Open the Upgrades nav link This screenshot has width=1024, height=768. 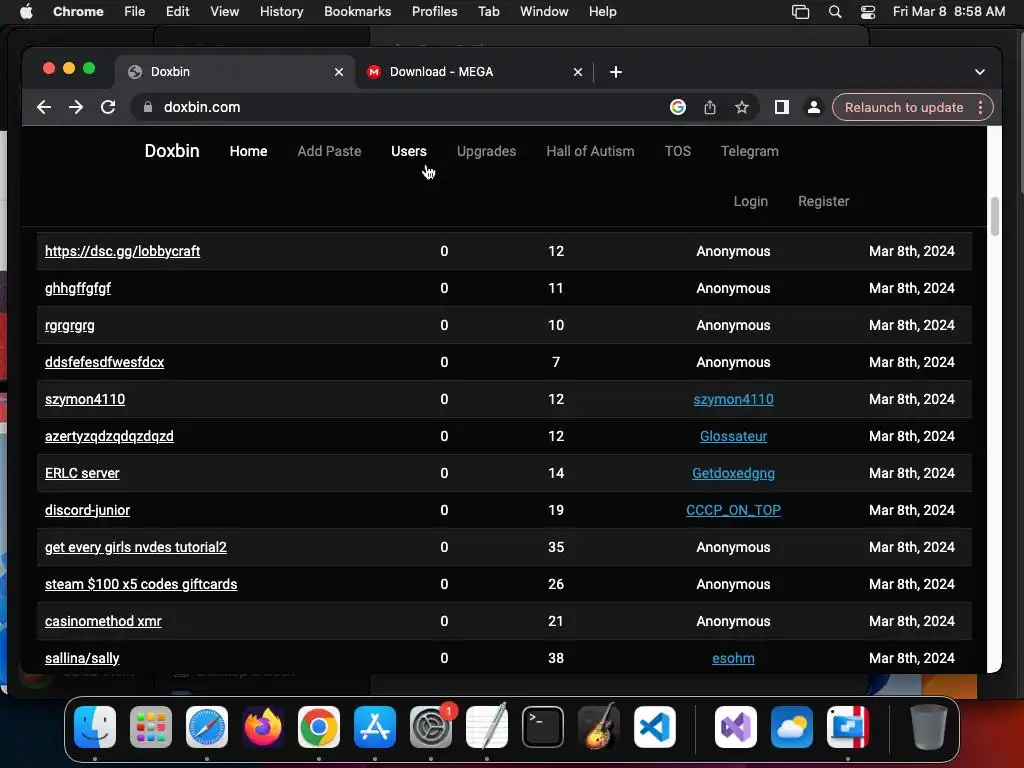coord(487,151)
